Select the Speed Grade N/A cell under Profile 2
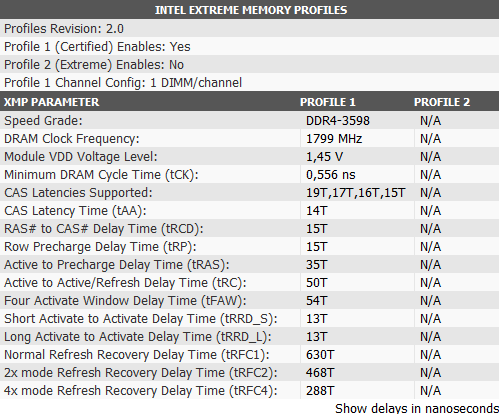The height and width of the screenshot is (414, 501). tap(430, 121)
